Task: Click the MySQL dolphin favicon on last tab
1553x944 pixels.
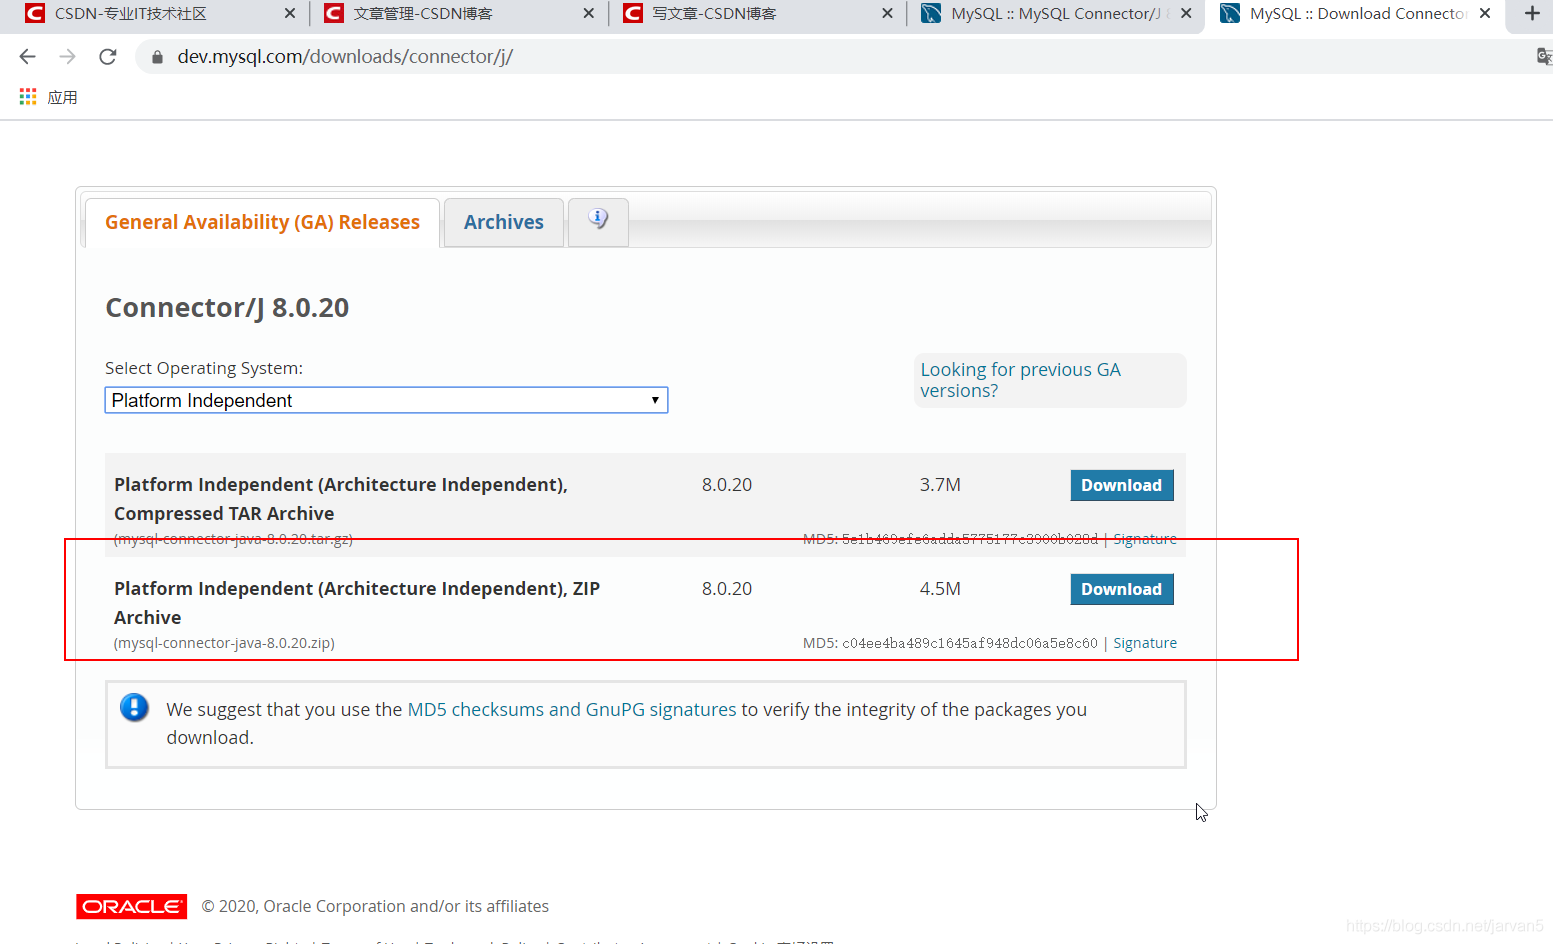Action: (1230, 14)
